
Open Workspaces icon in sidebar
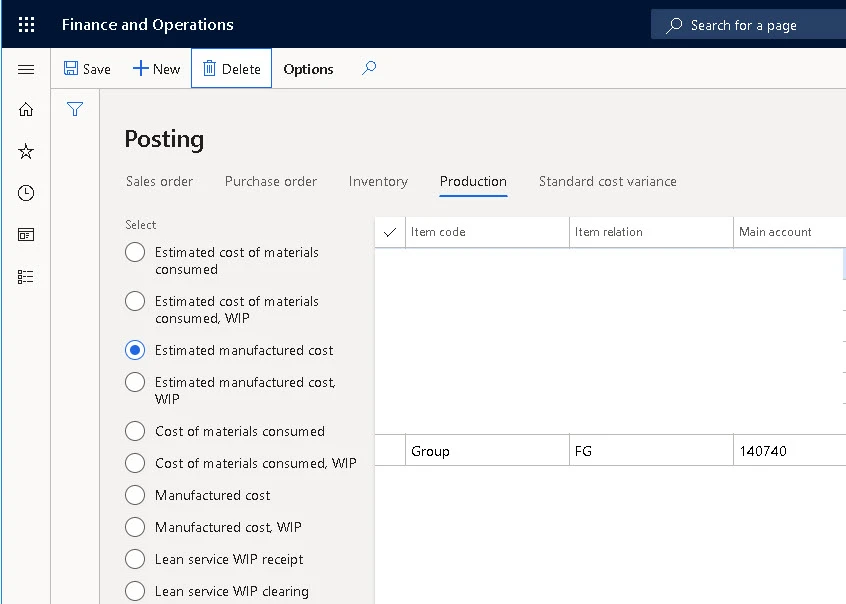[26, 235]
